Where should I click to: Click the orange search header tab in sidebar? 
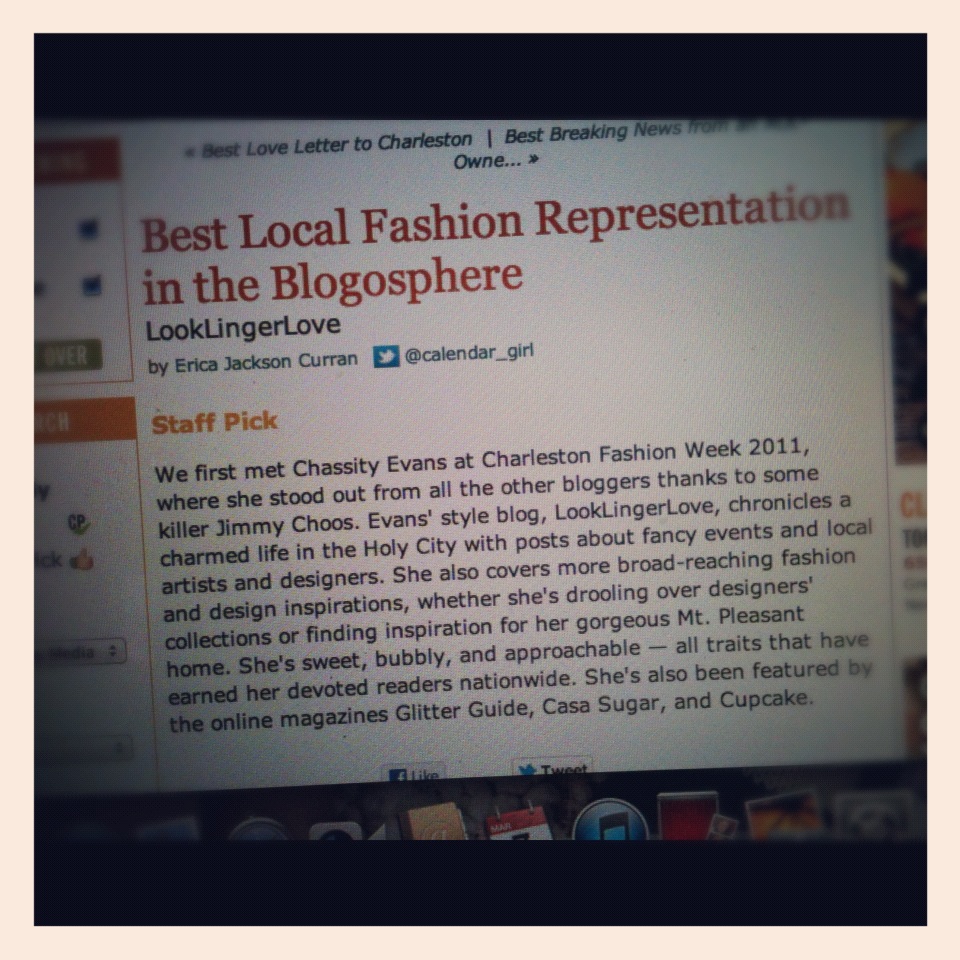tap(84, 421)
